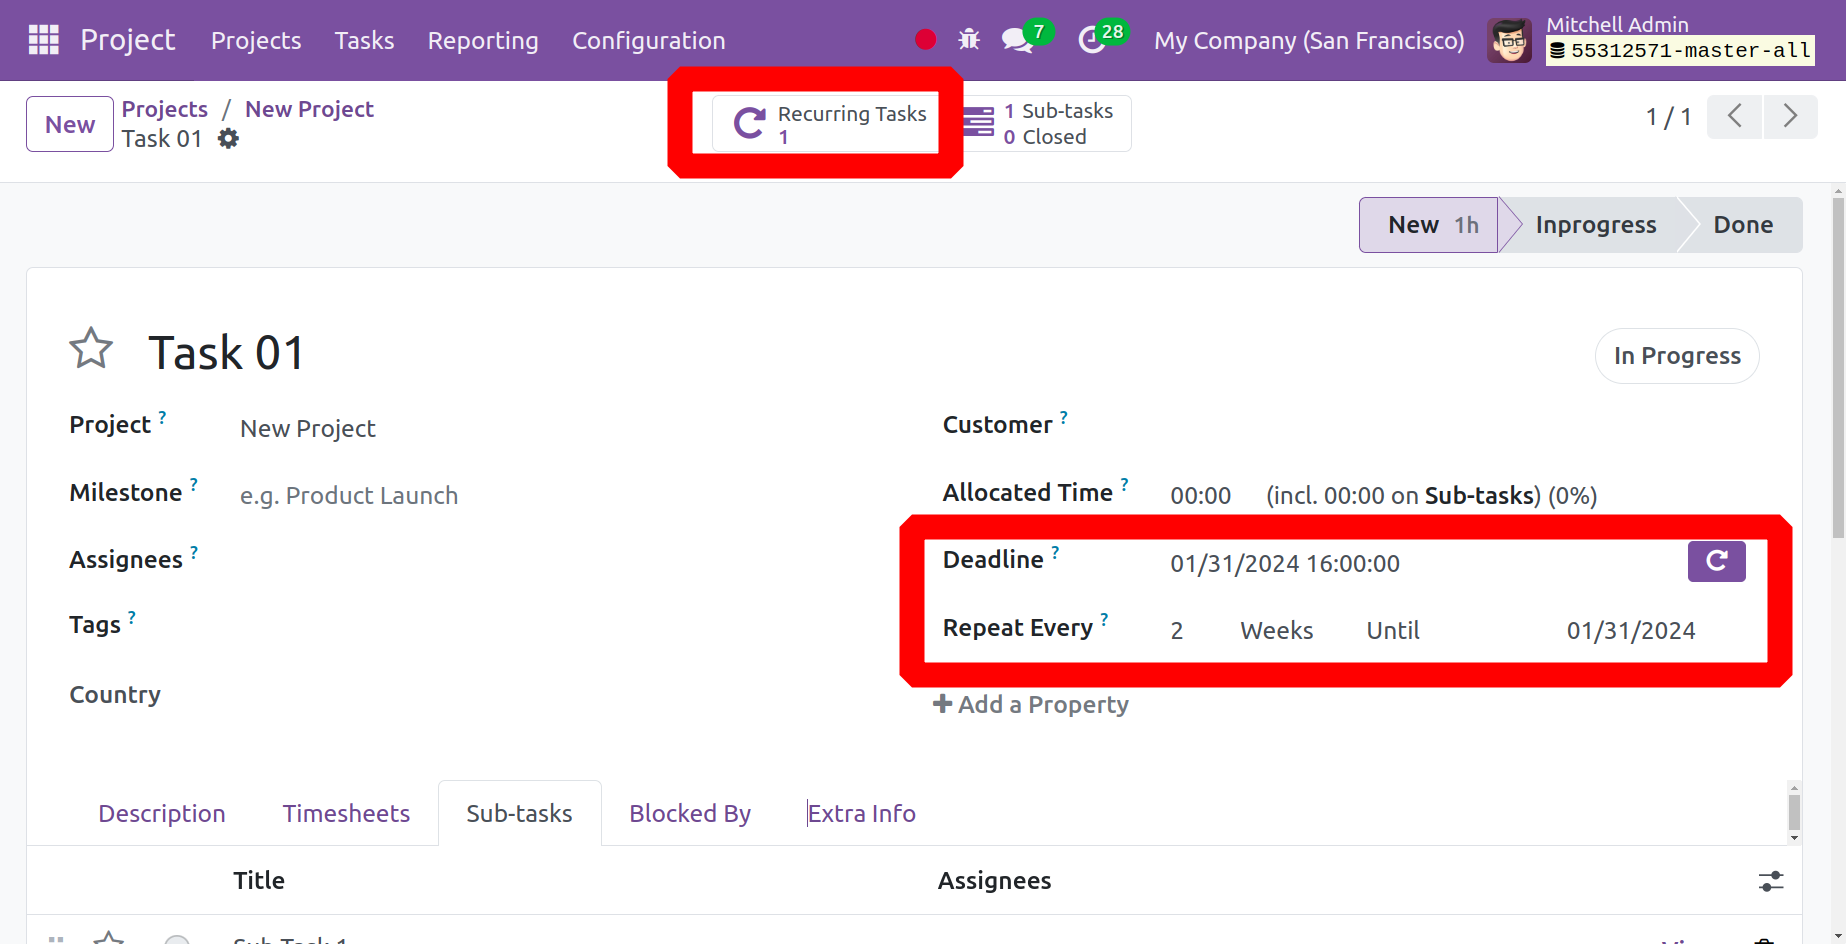Create a new task with the New button
1846x944 pixels.
(70, 124)
